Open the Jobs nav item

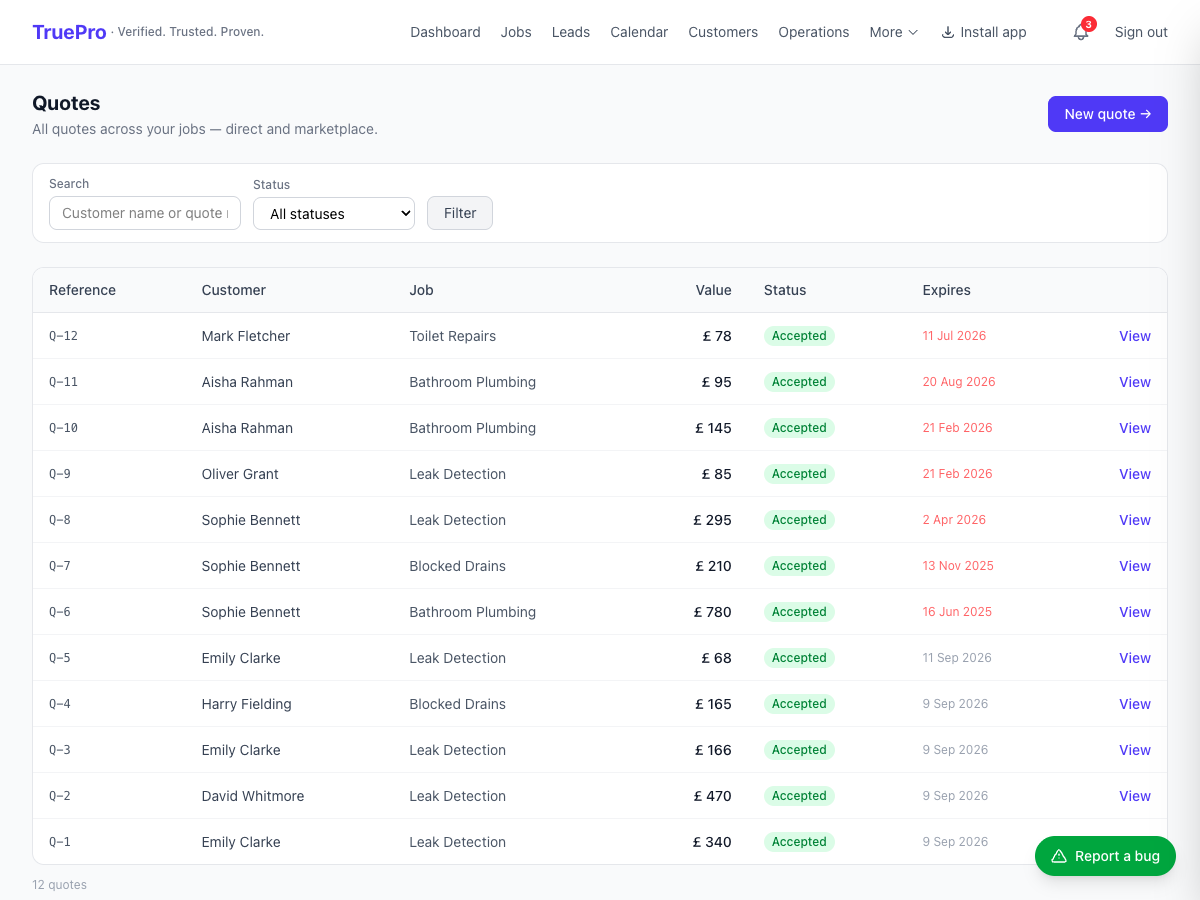coord(516,32)
